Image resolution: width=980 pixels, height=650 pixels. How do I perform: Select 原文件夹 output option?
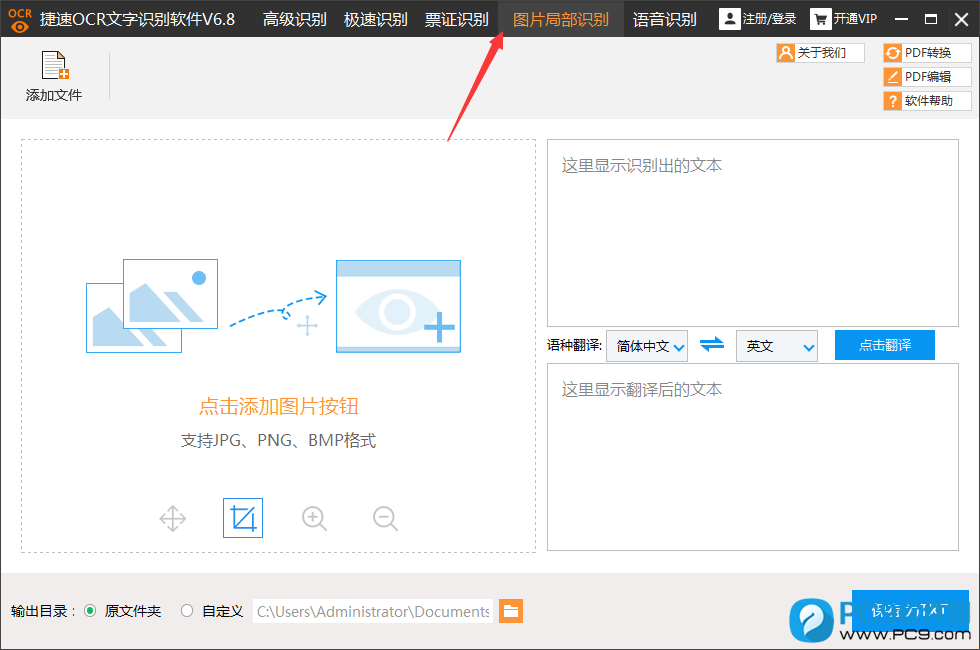pyautogui.click(x=123, y=611)
